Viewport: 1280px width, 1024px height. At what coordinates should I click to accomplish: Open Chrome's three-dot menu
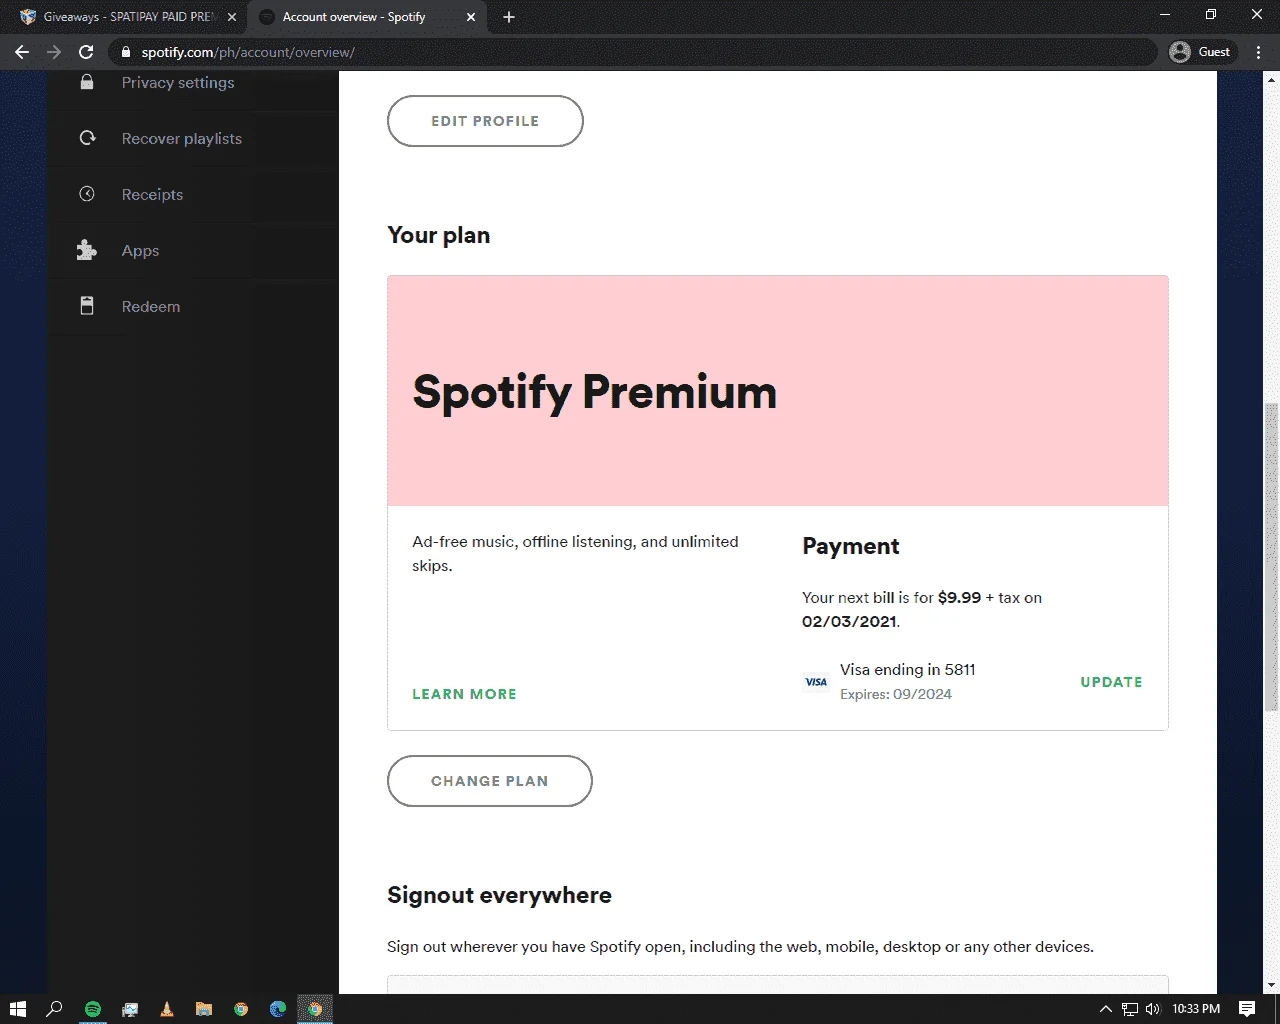click(x=1259, y=52)
